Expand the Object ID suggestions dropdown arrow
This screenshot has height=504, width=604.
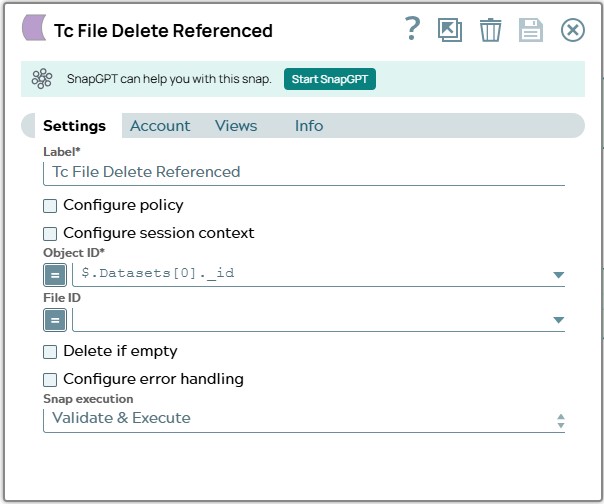[559, 275]
